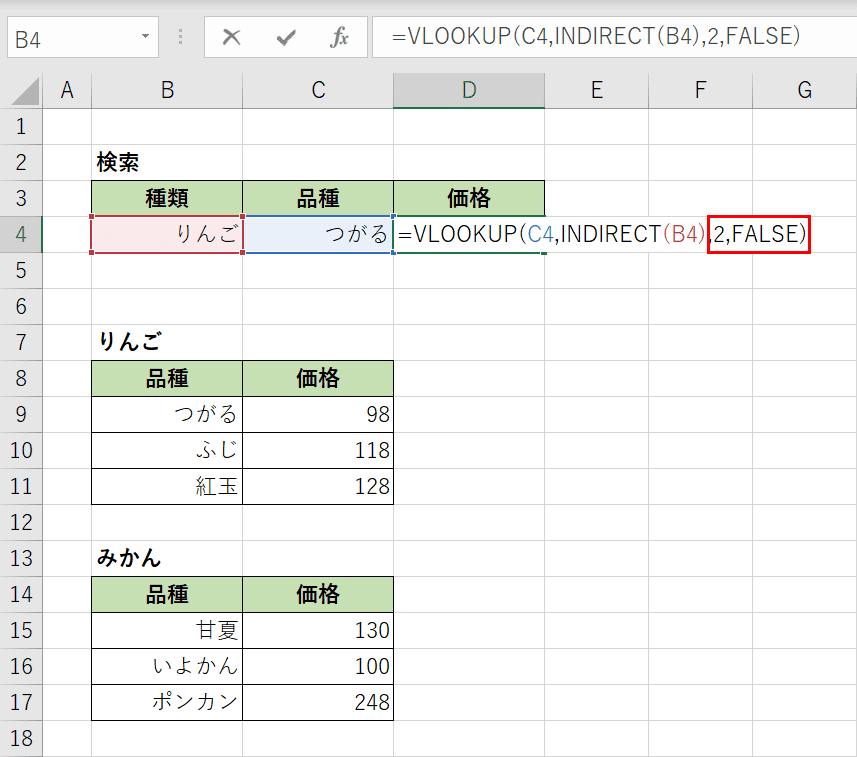Select column G header

point(805,90)
